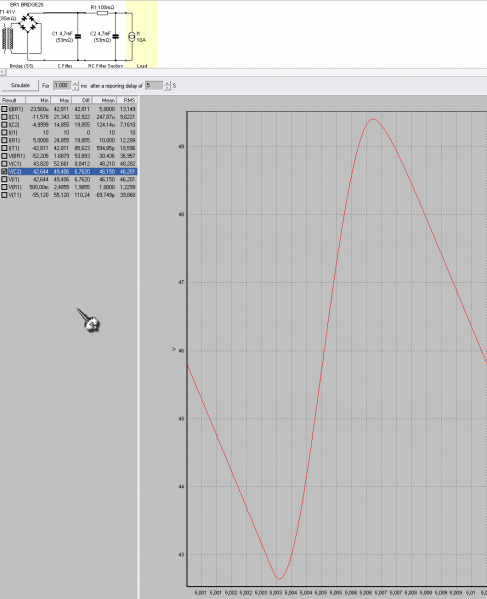Click the reporting delay input field
The image size is (487, 599).
click(154, 86)
